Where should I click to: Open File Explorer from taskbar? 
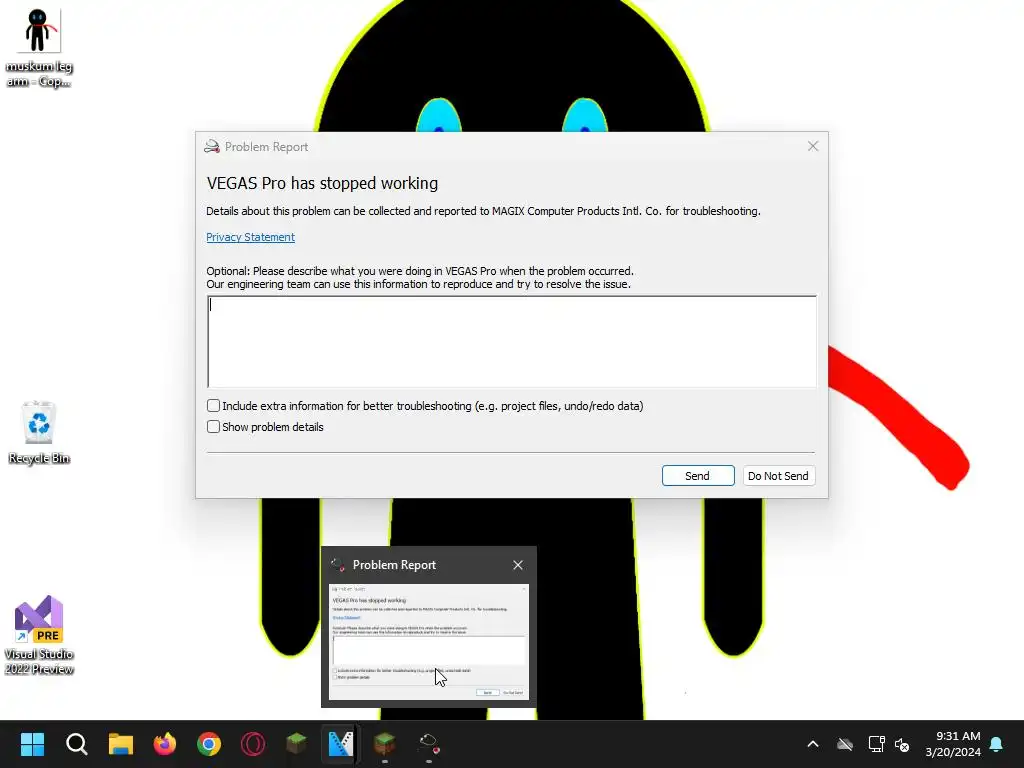pyautogui.click(x=121, y=744)
